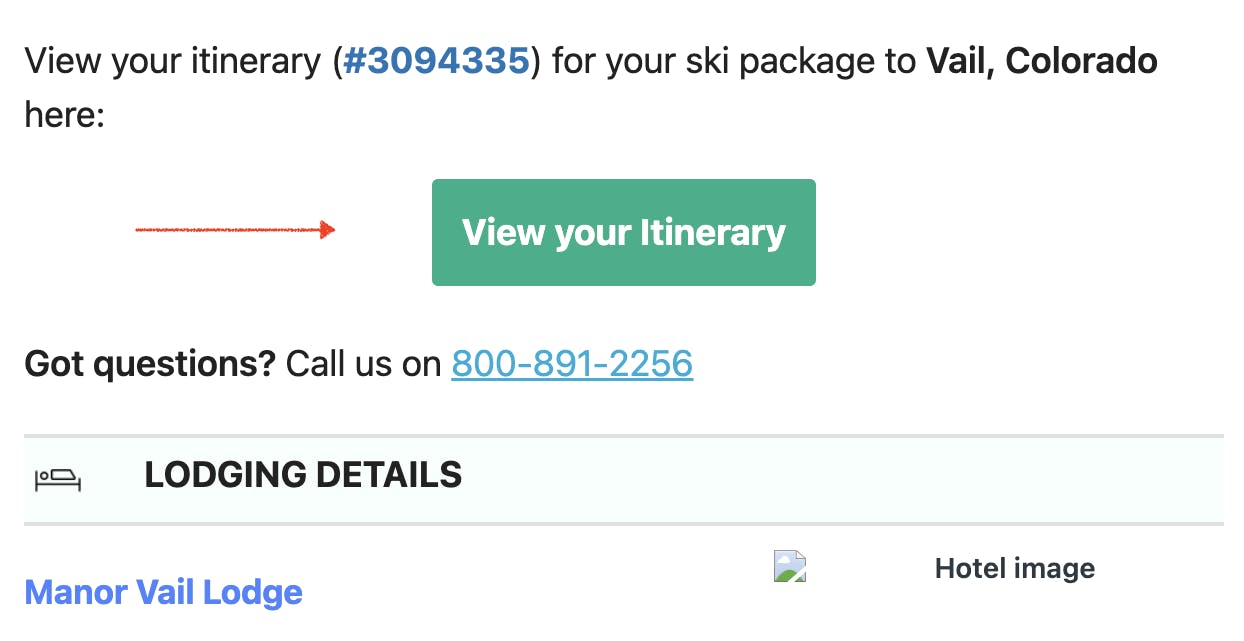Select the LODGING DETAILS section heading

pyautogui.click(x=303, y=475)
